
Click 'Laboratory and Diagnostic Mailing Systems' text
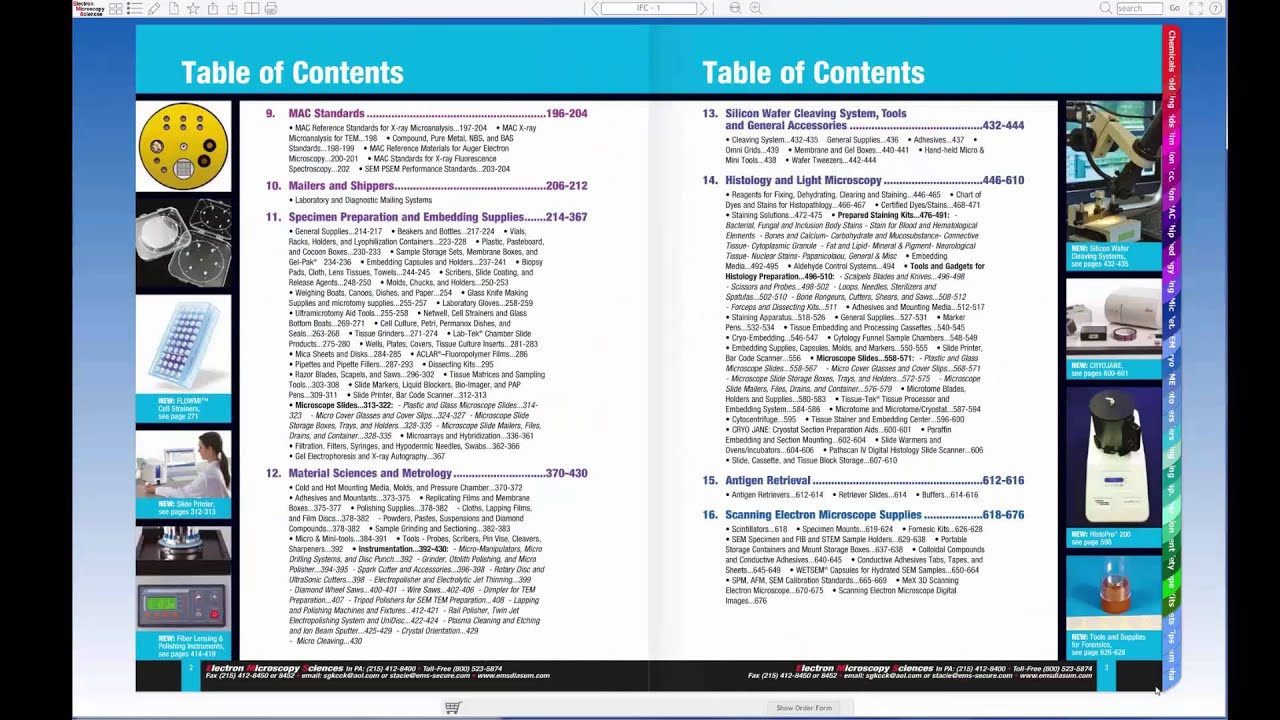[x=364, y=200]
